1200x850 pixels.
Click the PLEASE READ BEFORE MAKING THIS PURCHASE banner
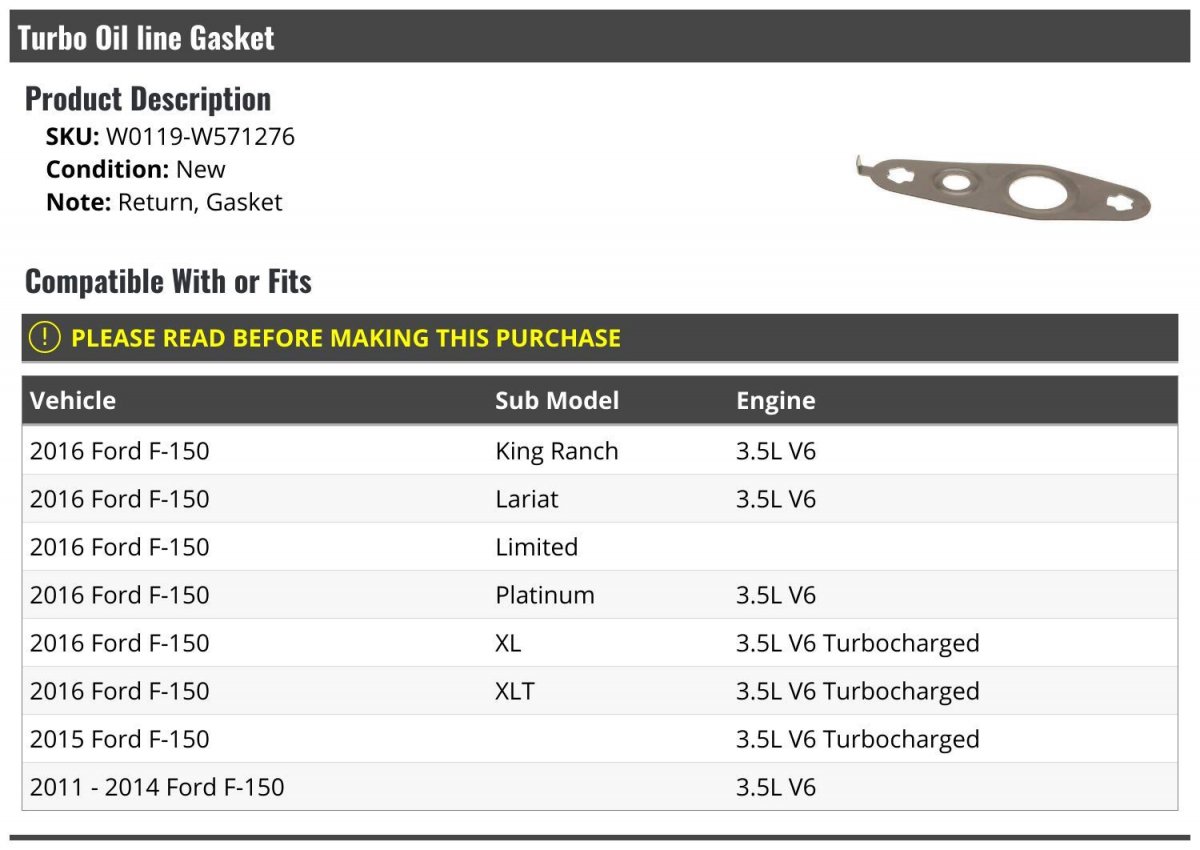600,338
